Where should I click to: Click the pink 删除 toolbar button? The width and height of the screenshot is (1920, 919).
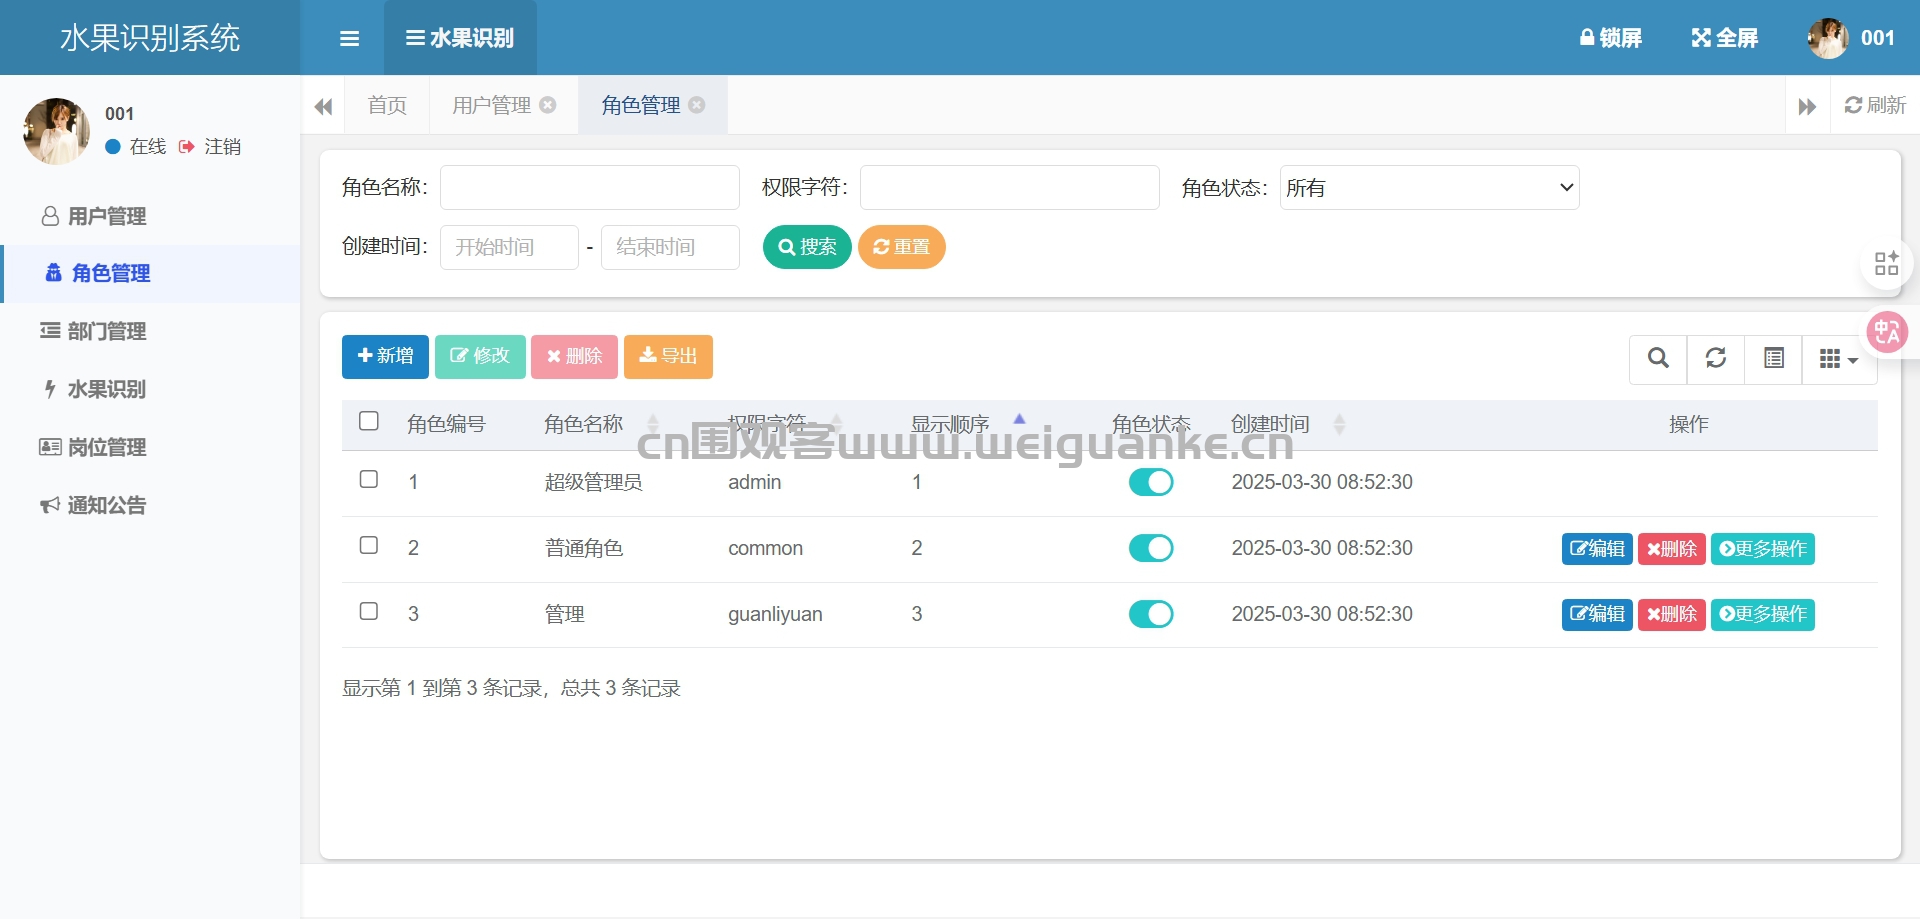(574, 357)
